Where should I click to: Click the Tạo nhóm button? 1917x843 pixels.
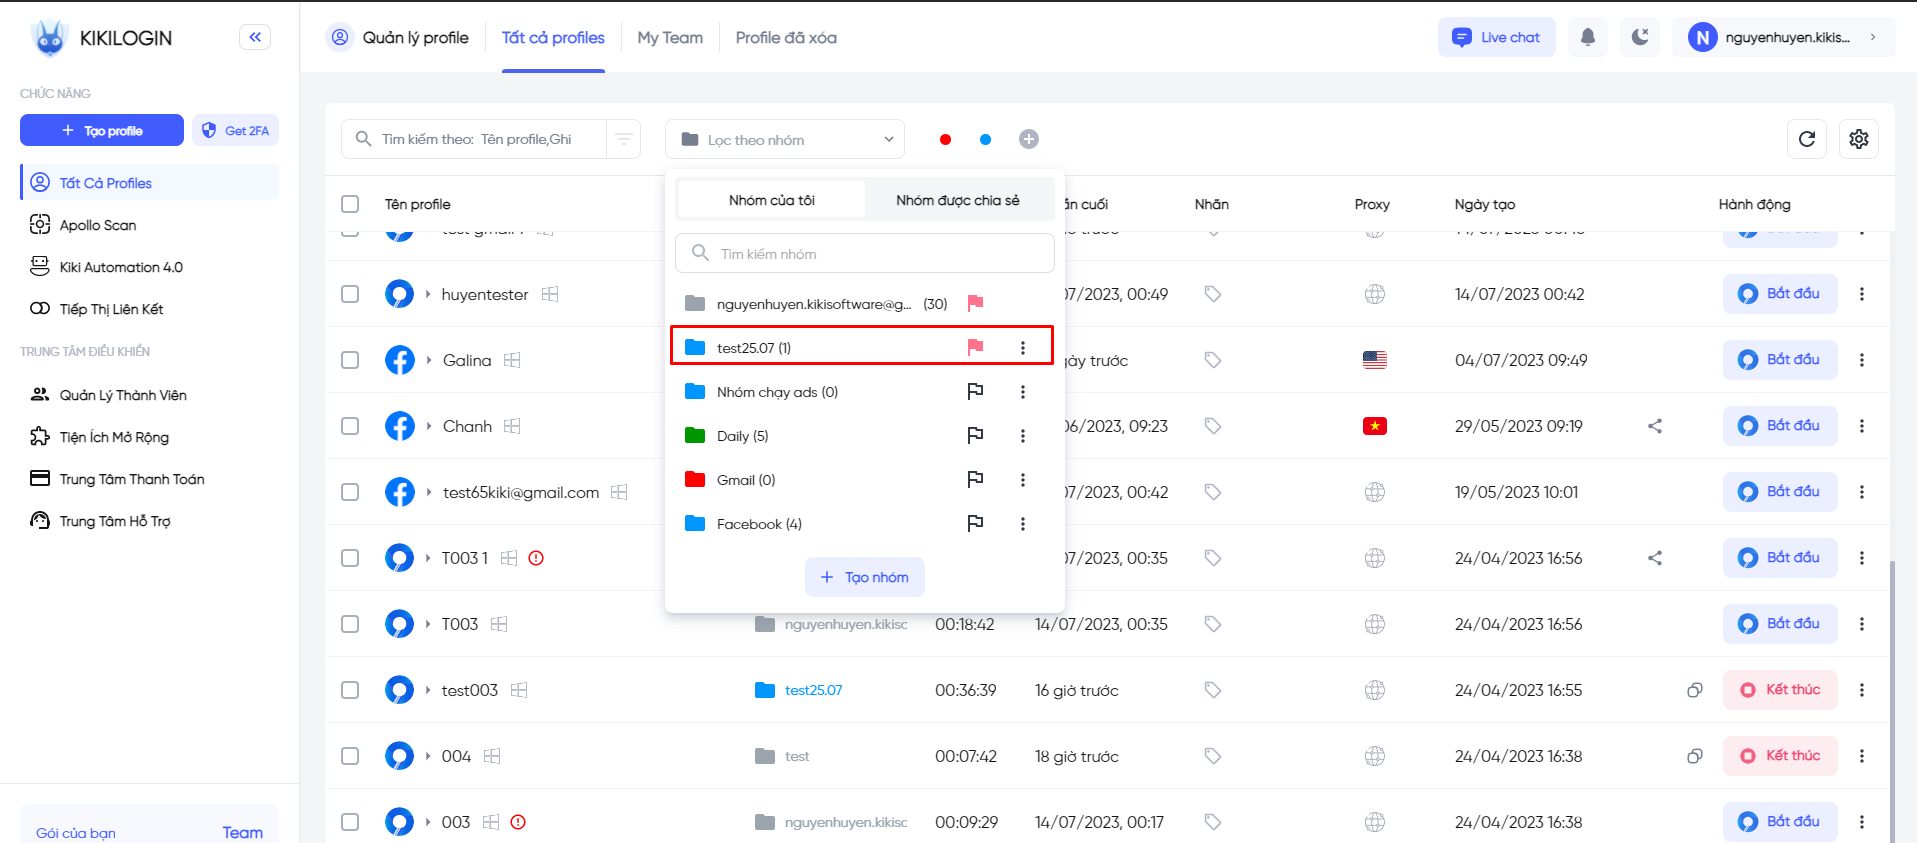(x=864, y=577)
